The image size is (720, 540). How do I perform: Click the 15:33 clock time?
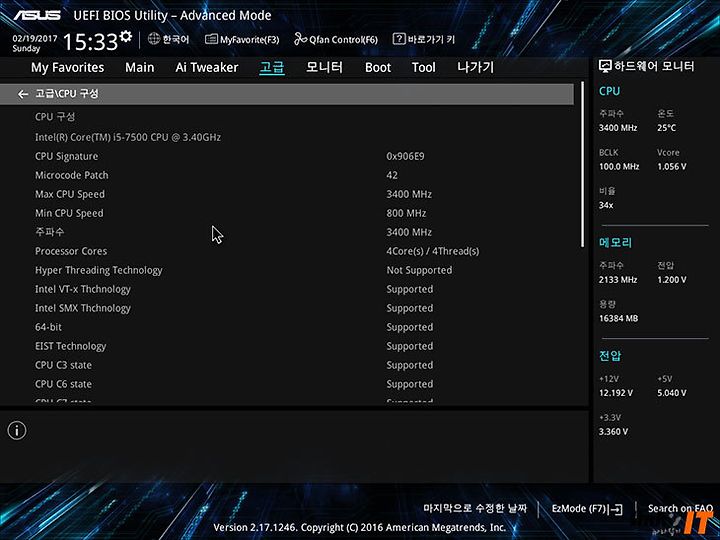90,42
